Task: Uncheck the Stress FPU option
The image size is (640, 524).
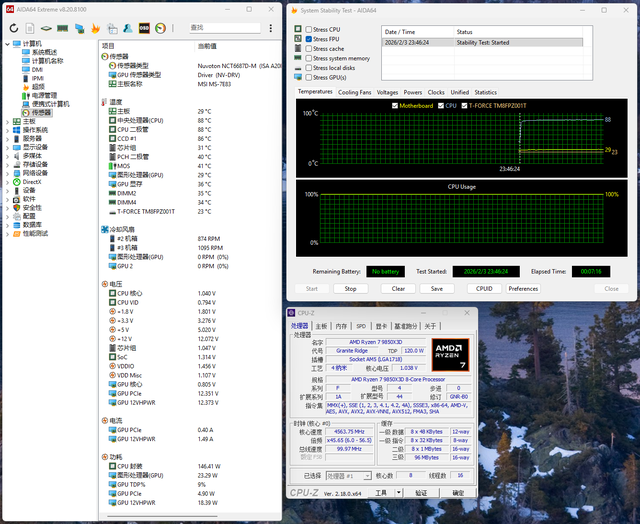Action: point(309,39)
